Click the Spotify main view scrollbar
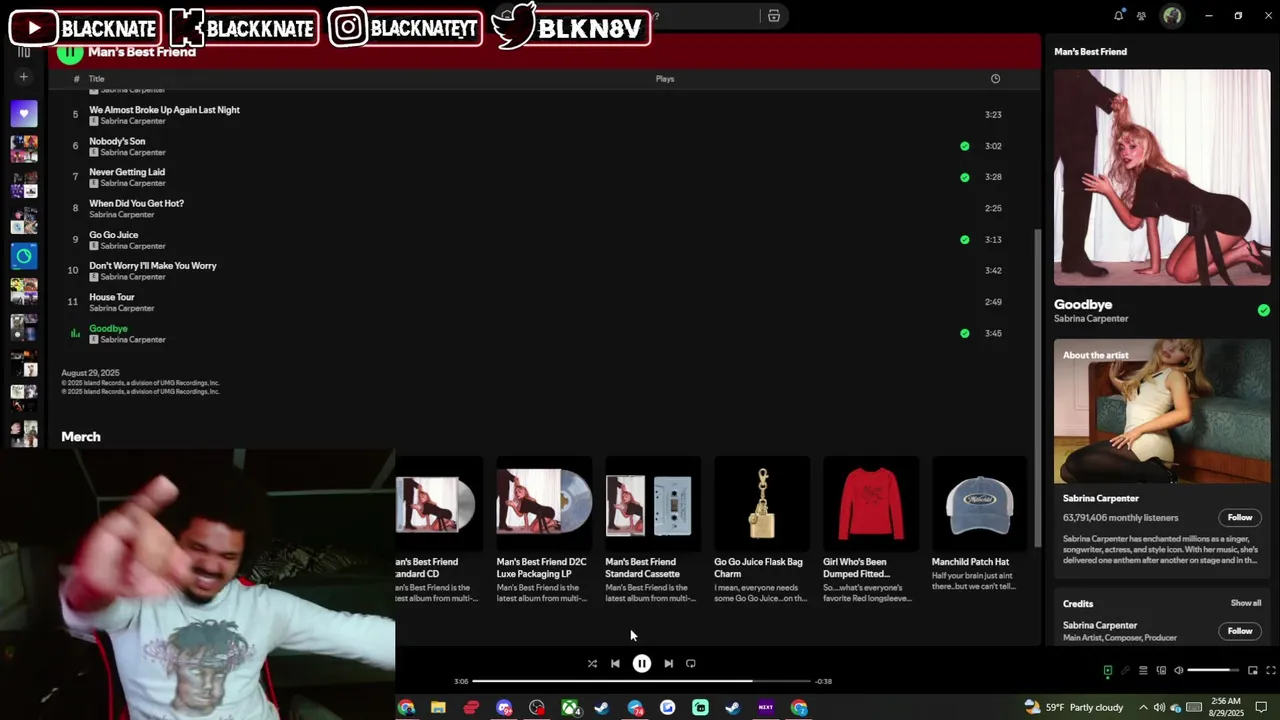This screenshot has height=720, width=1280. tap(1036, 388)
